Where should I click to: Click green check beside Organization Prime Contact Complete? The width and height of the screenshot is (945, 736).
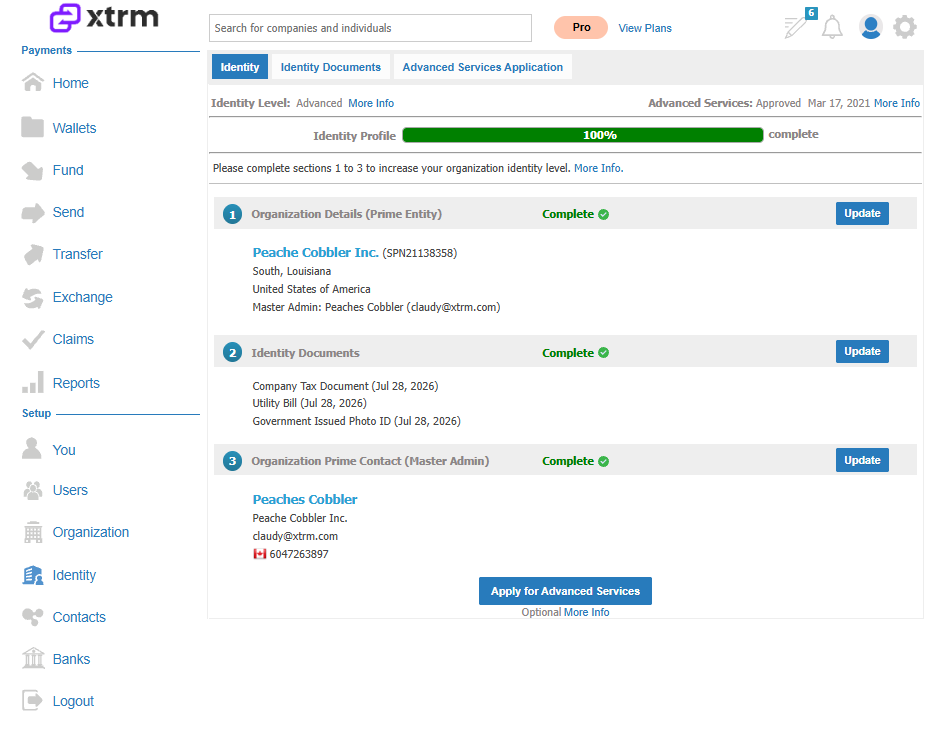(603, 461)
